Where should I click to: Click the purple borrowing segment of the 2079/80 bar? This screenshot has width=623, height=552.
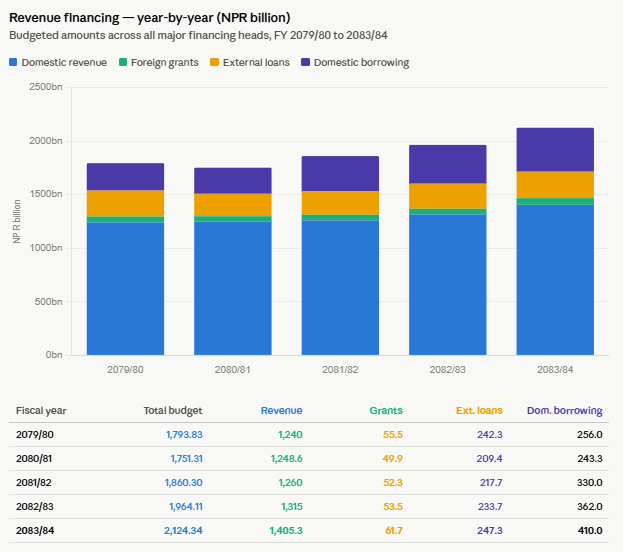(126, 177)
